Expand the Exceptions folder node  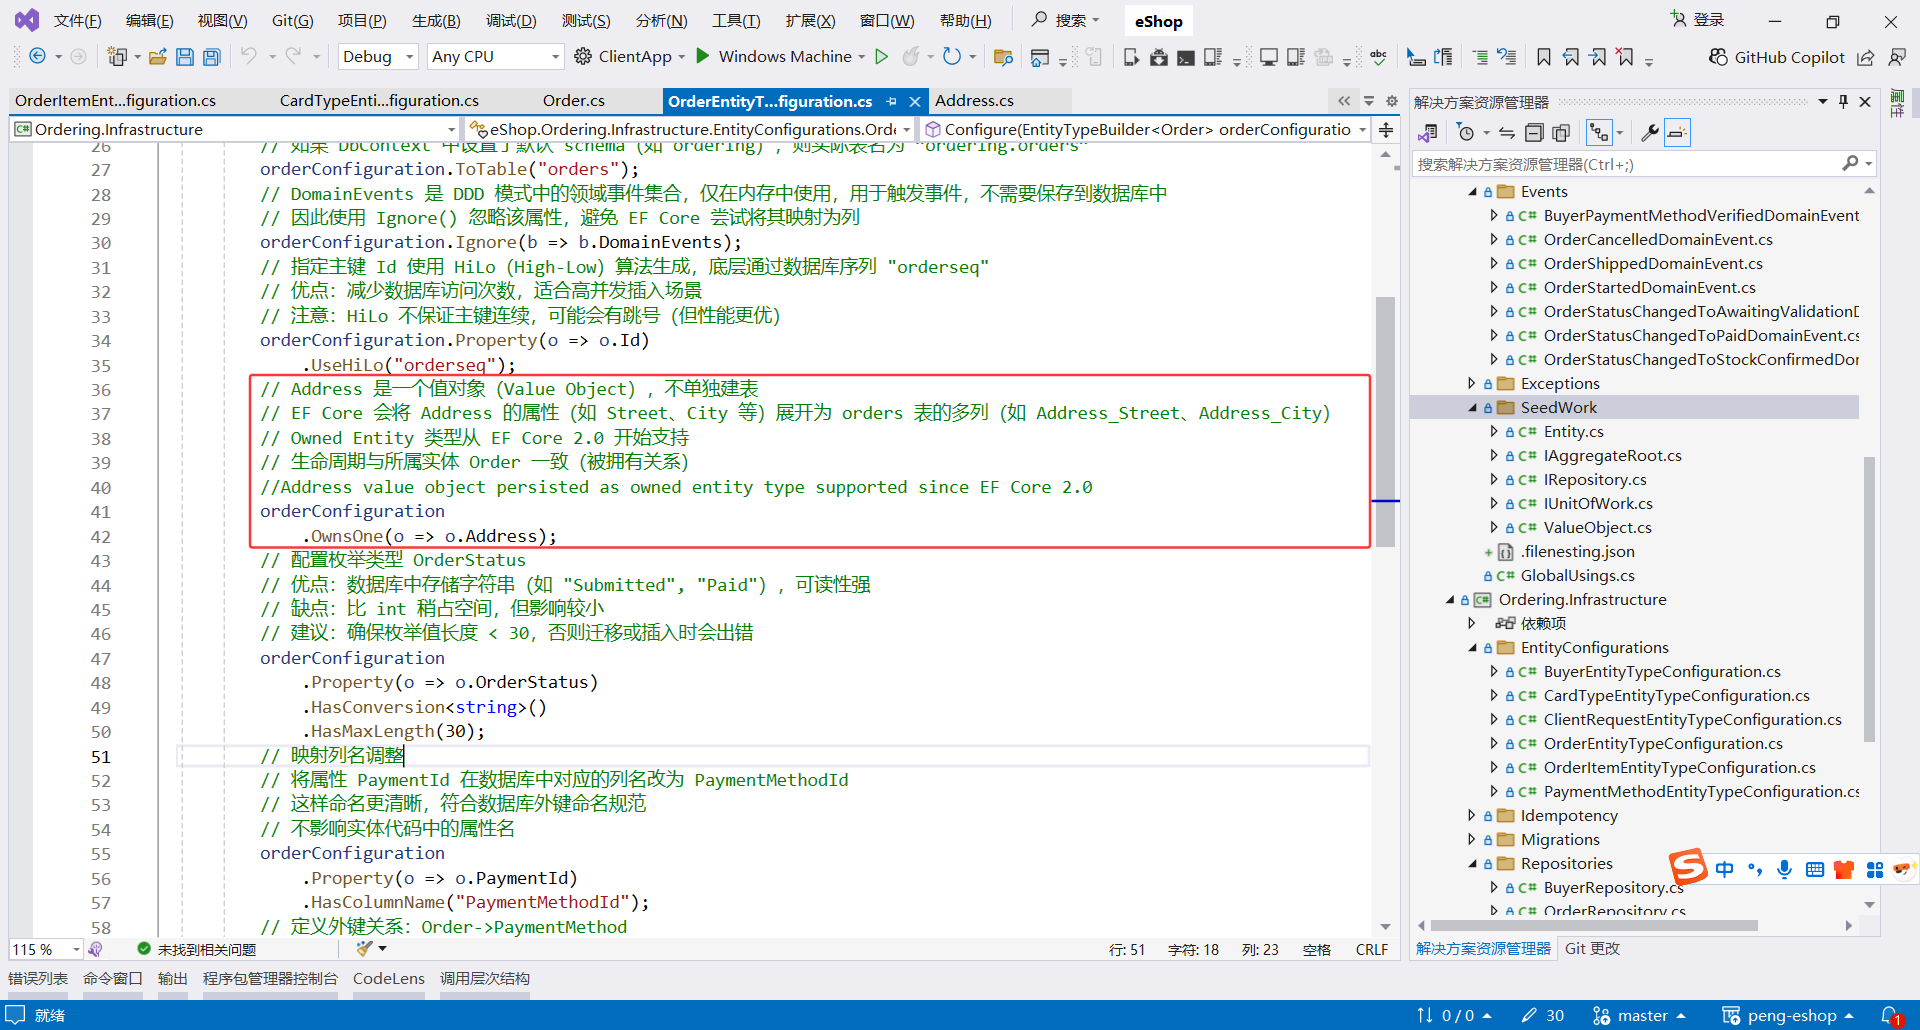[1472, 384]
